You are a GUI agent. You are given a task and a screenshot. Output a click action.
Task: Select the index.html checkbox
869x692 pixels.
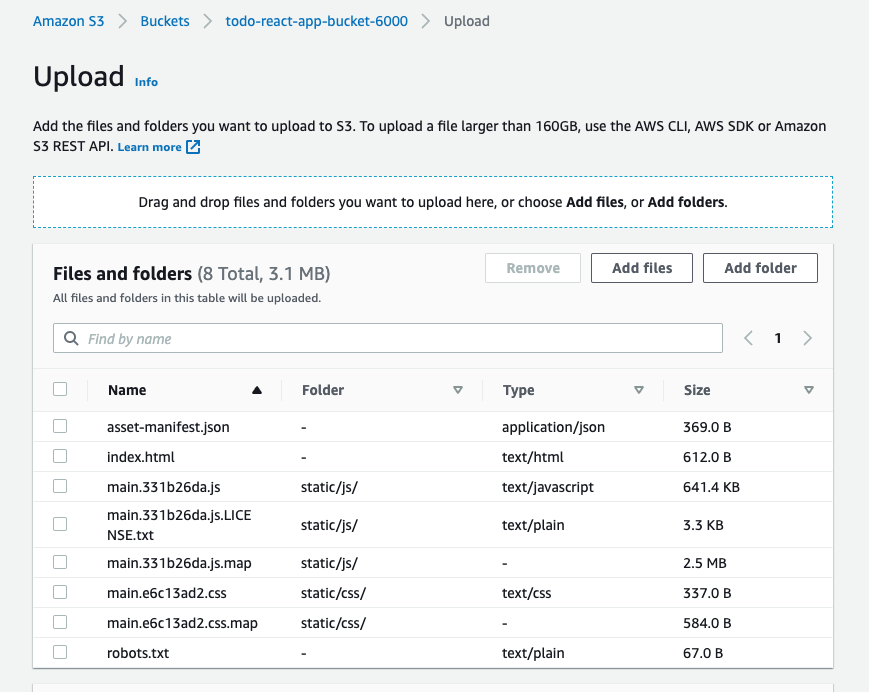point(60,456)
